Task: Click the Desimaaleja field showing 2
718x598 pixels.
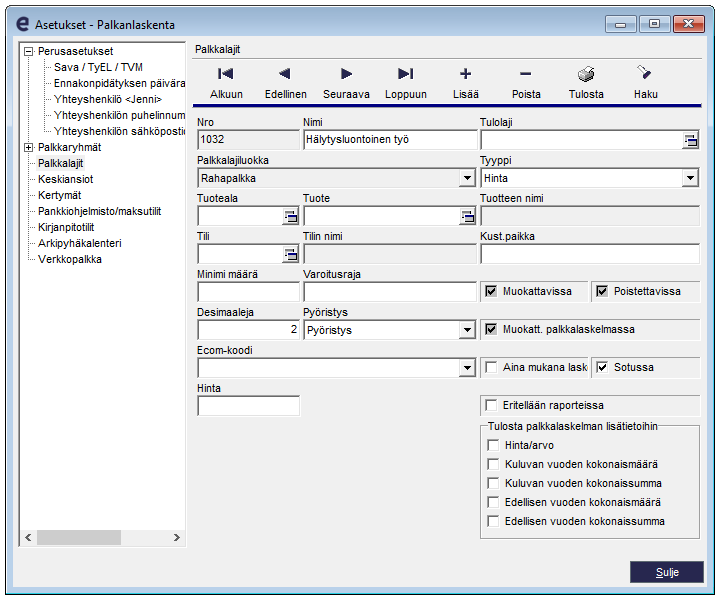Action: (248, 330)
